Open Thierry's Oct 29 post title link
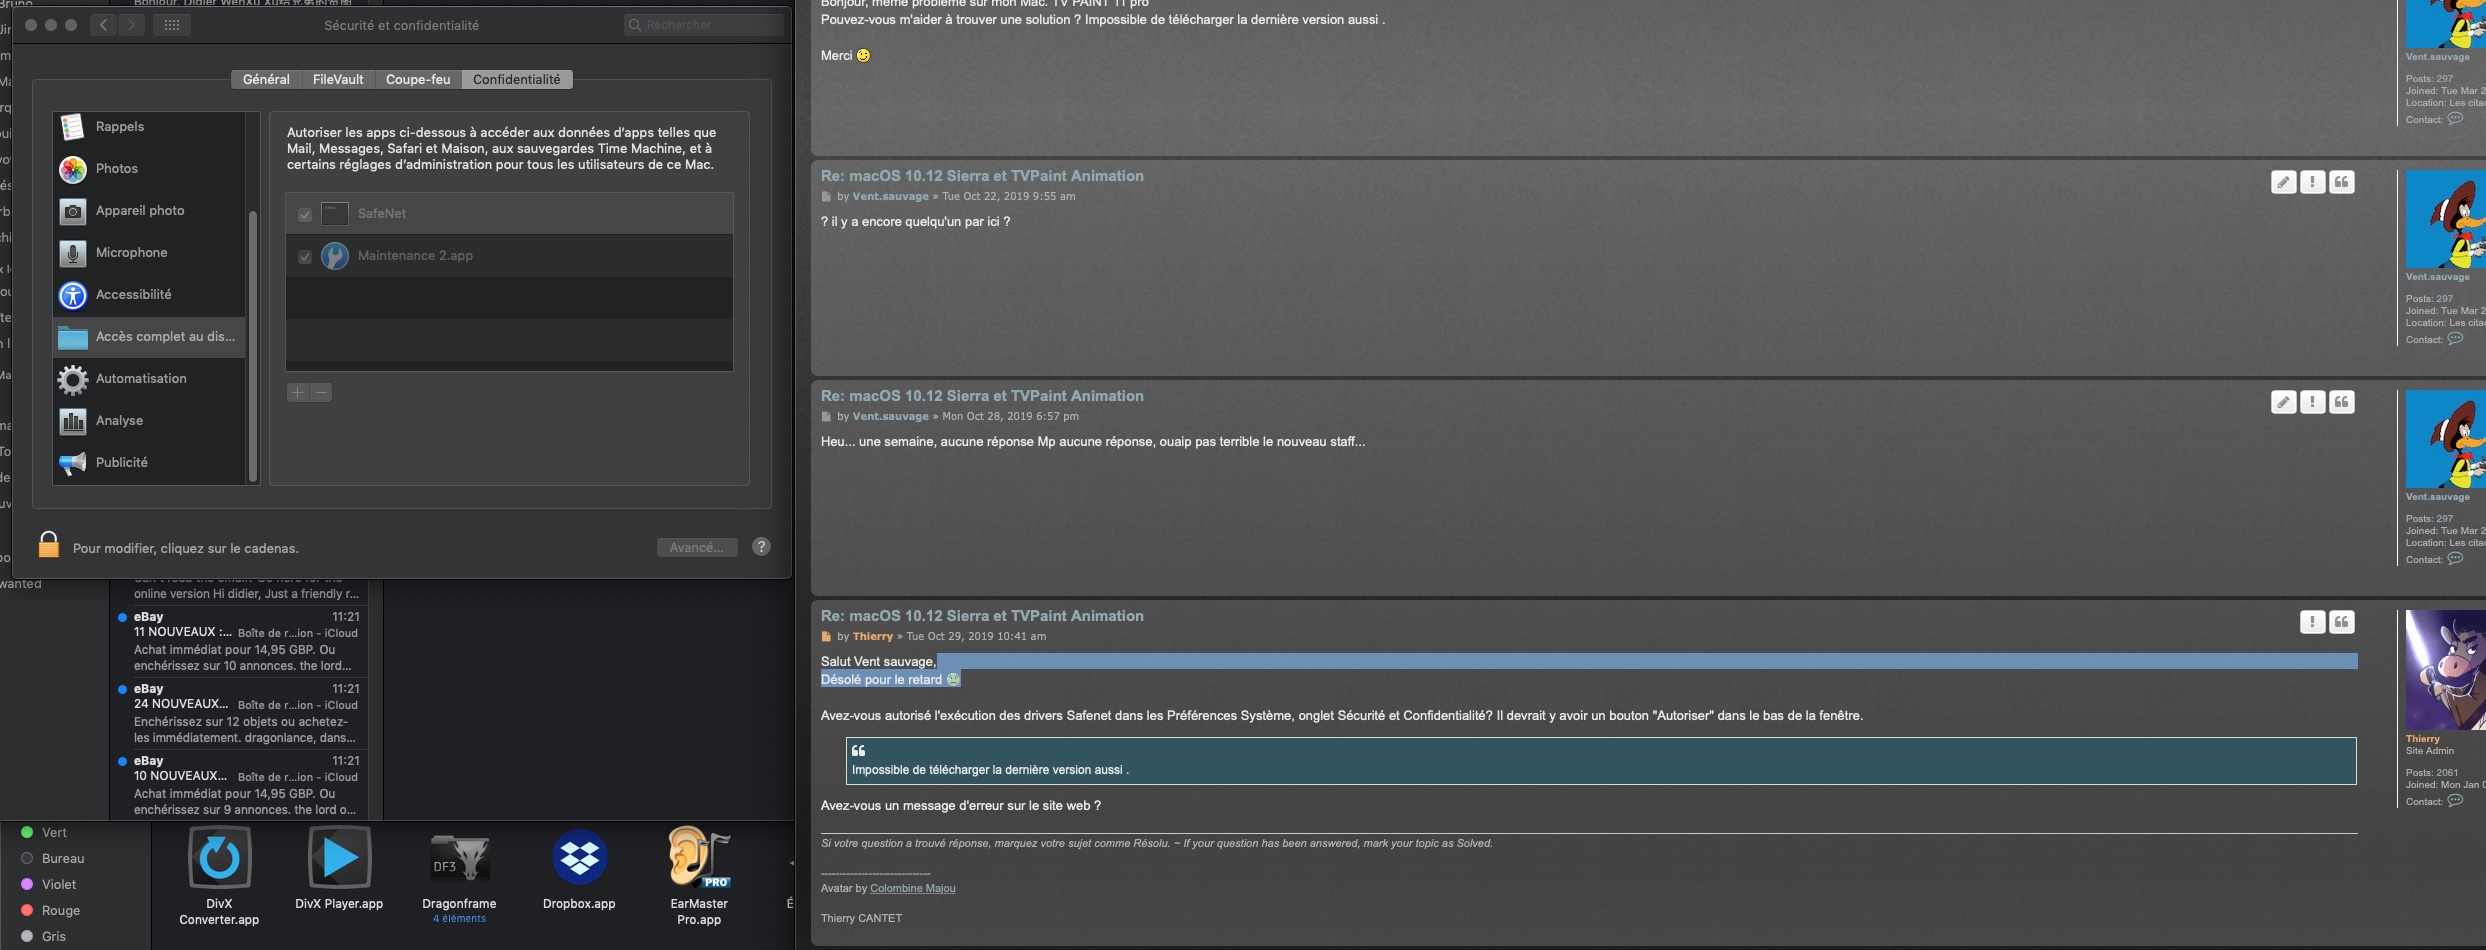2486x950 pixels. click(x=982, y=616)
